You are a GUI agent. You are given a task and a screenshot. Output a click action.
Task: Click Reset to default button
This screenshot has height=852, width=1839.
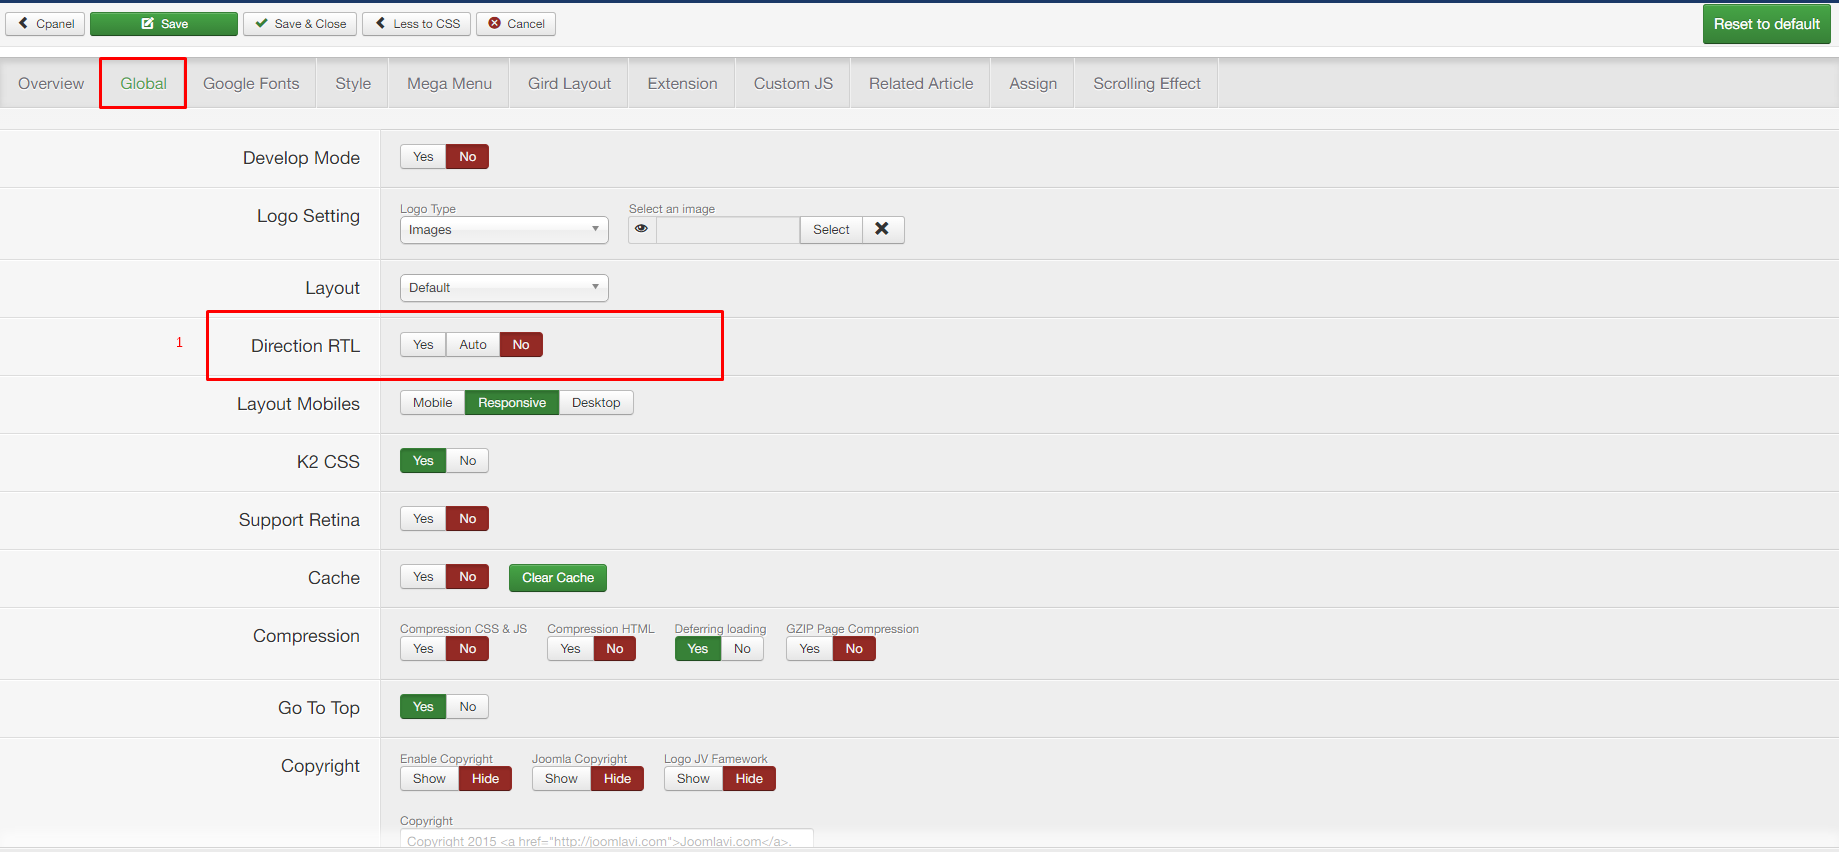(1766, 24)
